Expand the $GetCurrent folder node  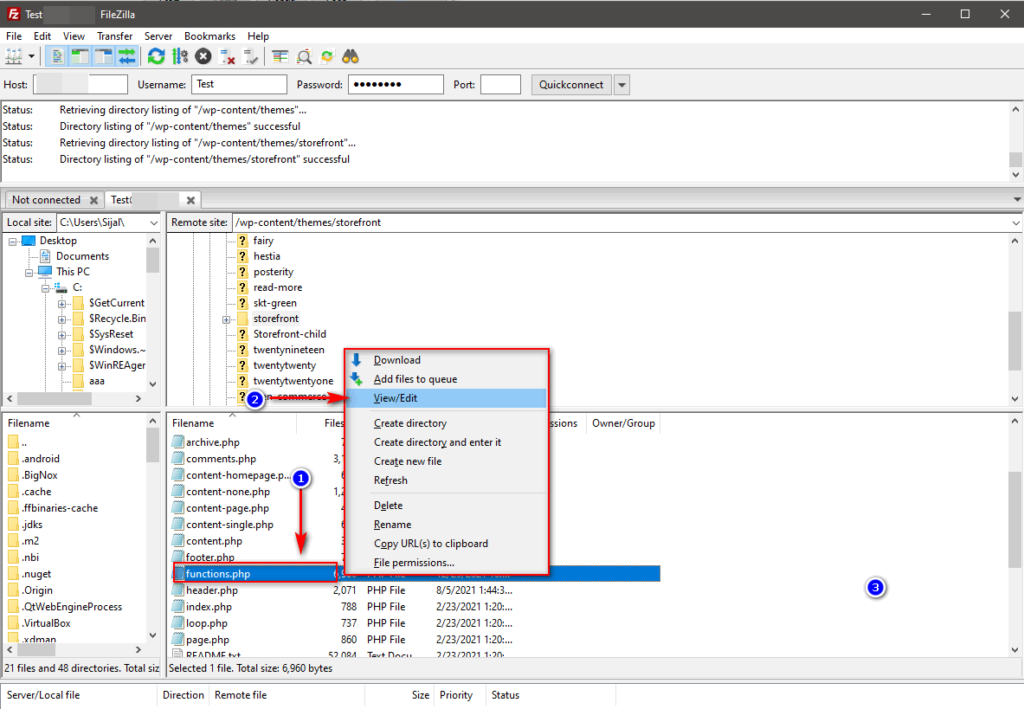point(61,304)
